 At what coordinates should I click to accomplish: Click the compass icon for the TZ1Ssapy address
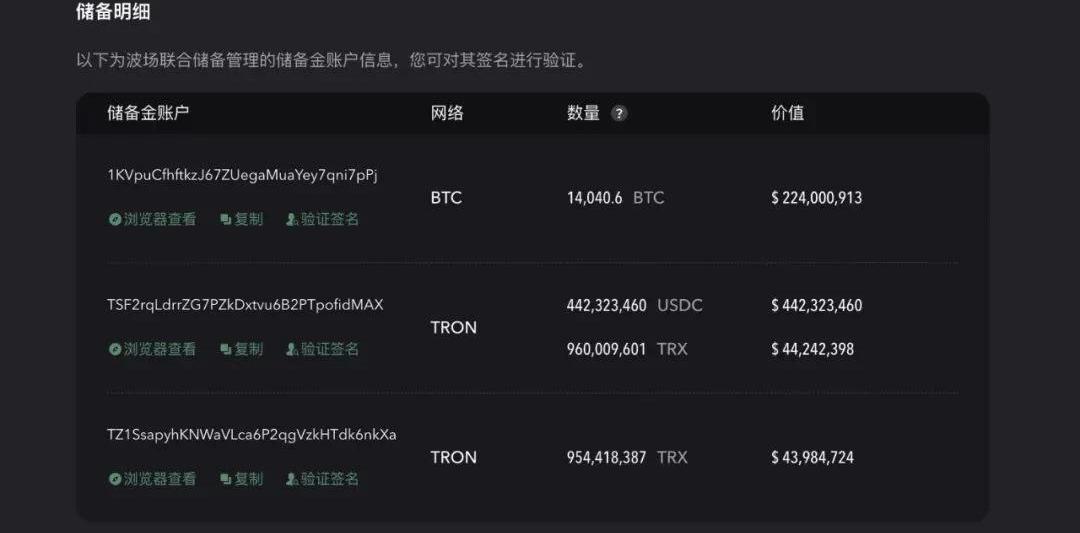coord(115,479)
